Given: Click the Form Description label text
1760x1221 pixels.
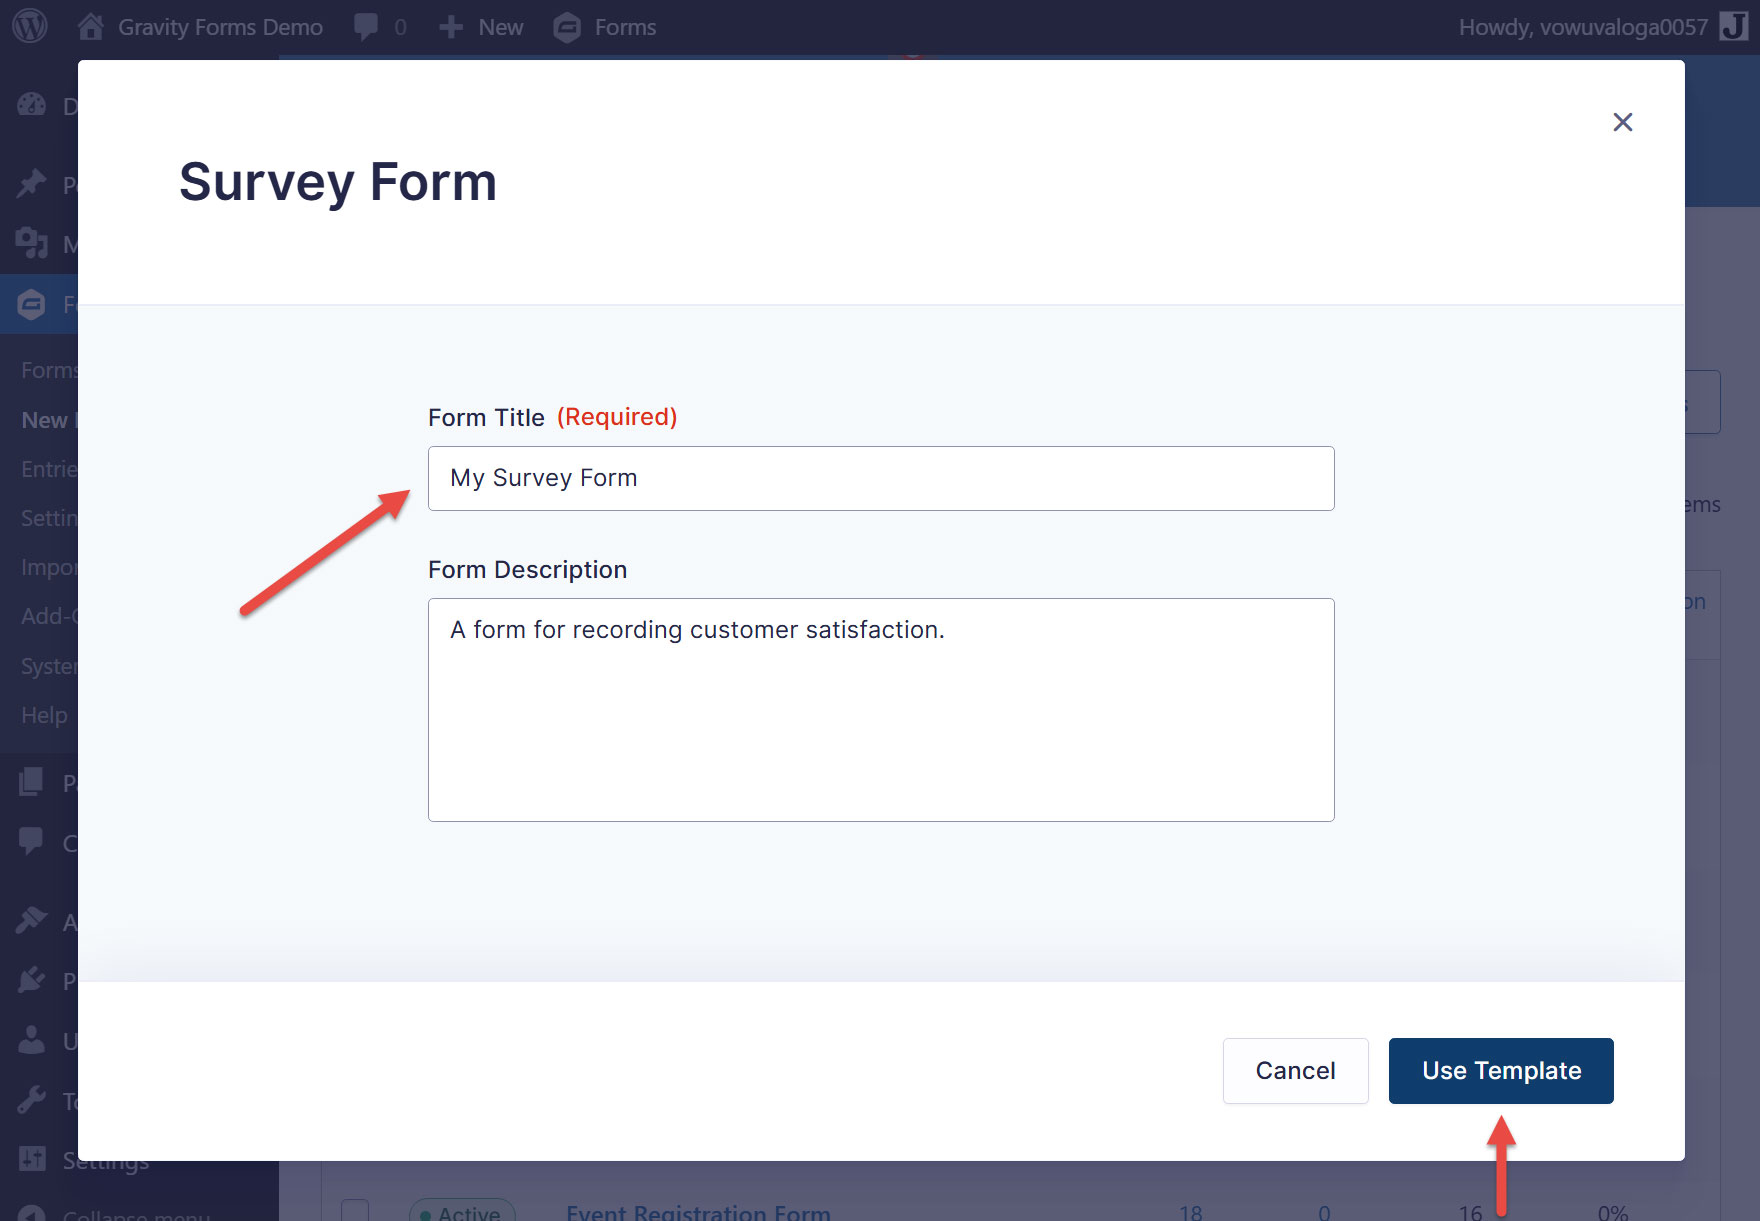Looking at the screenshot, I should tap(527, 570).
